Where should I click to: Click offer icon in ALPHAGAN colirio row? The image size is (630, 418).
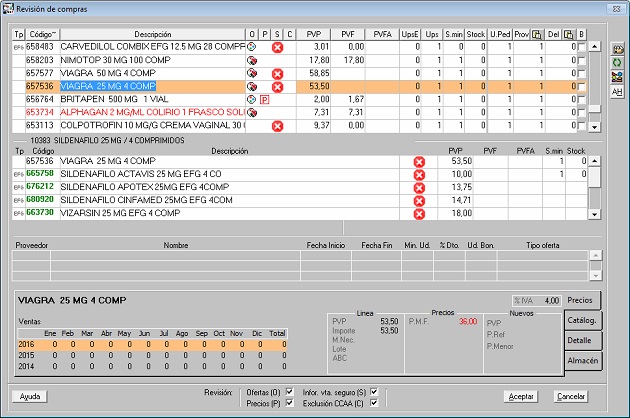tap(252, 113)
